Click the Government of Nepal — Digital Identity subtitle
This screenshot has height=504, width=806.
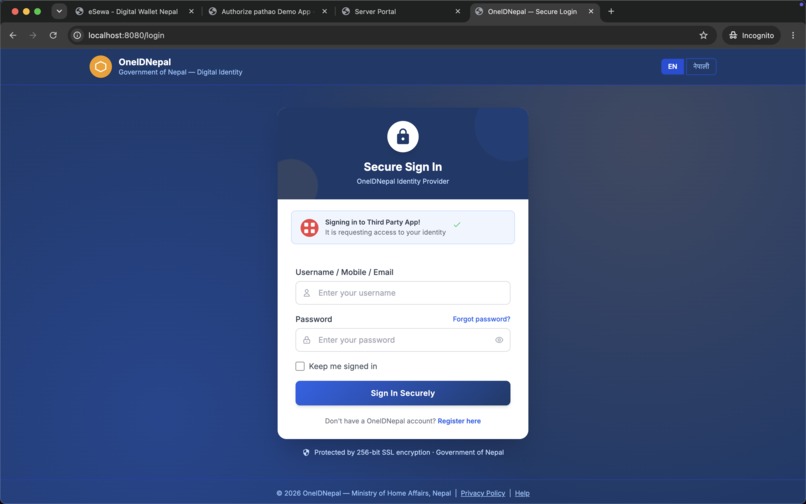180,72
